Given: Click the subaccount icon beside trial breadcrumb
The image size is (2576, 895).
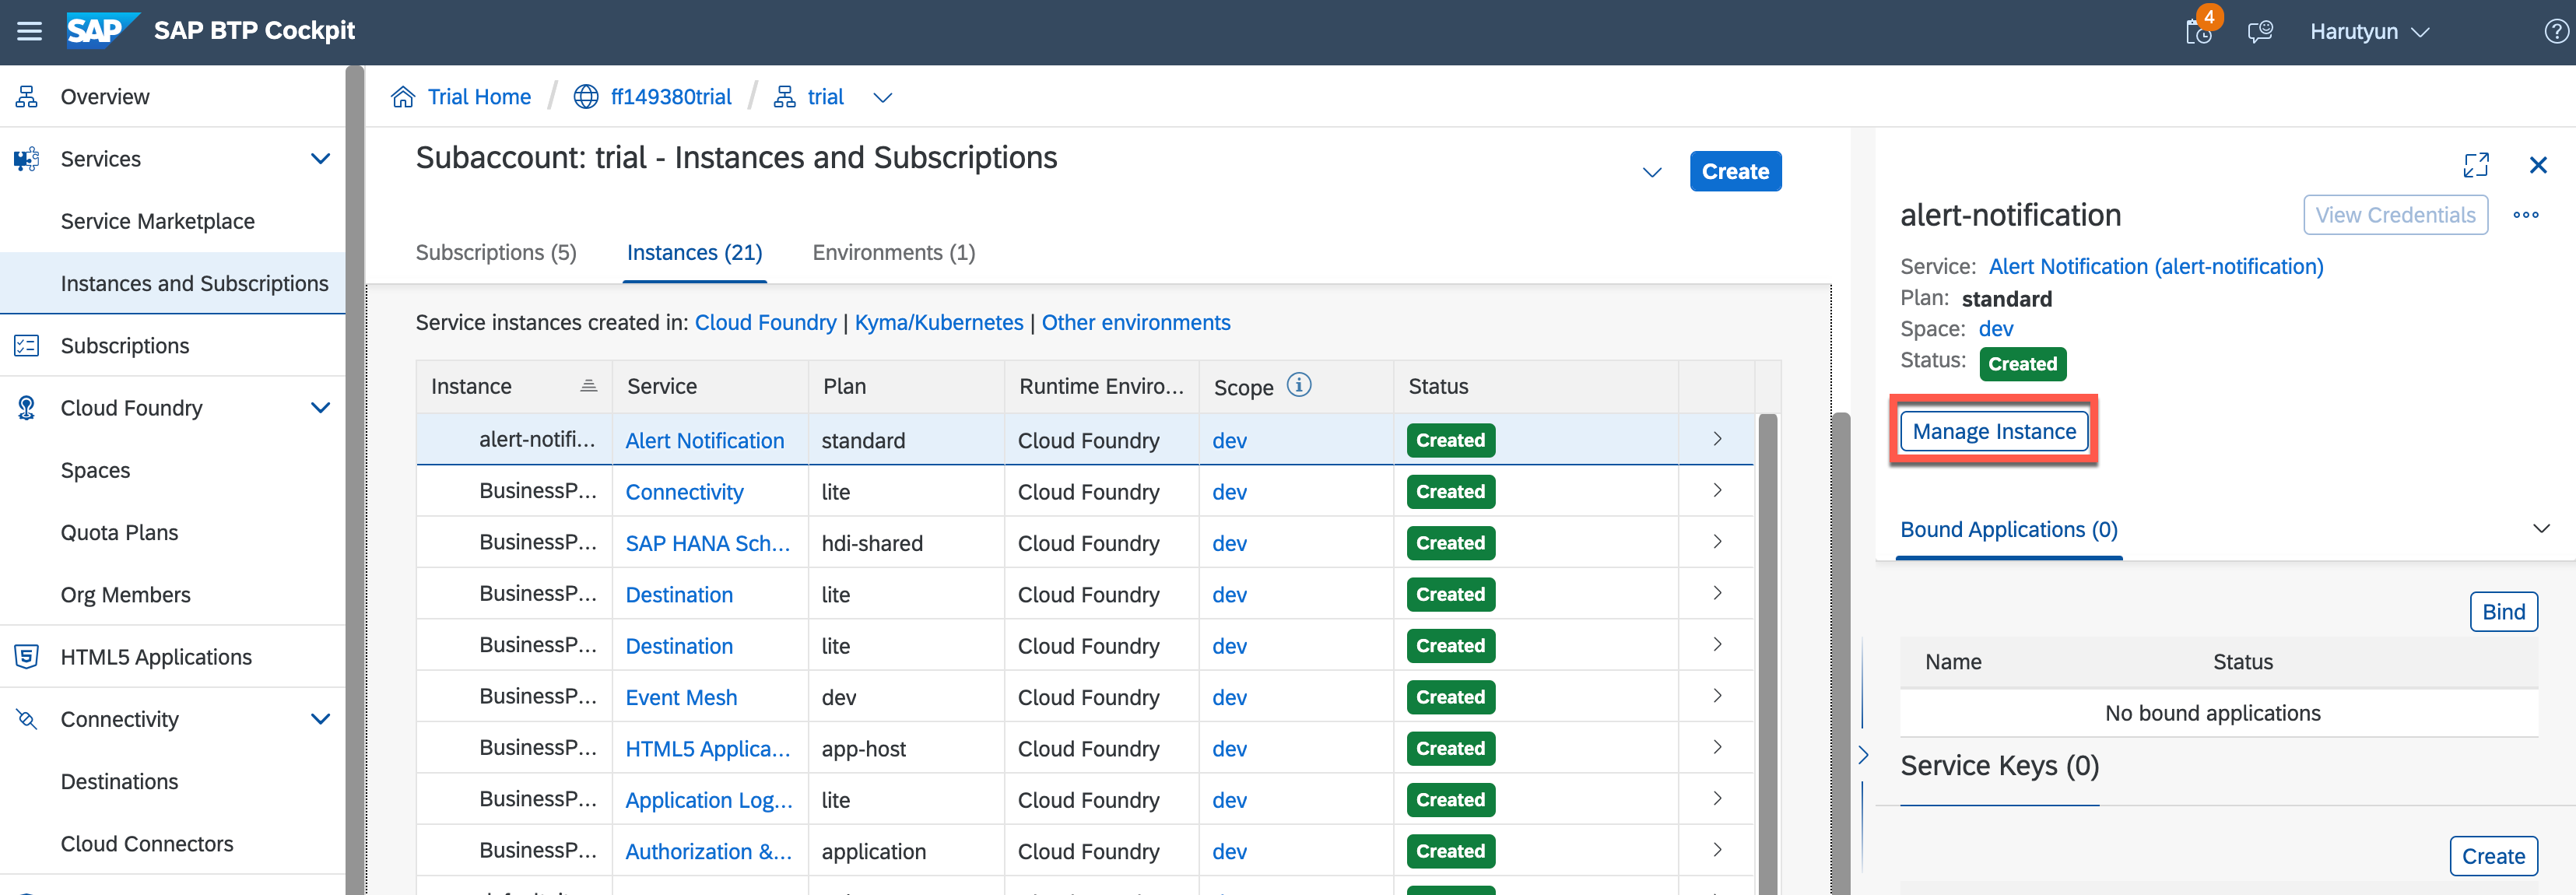Looking at the screenshot, I should 785,97.
